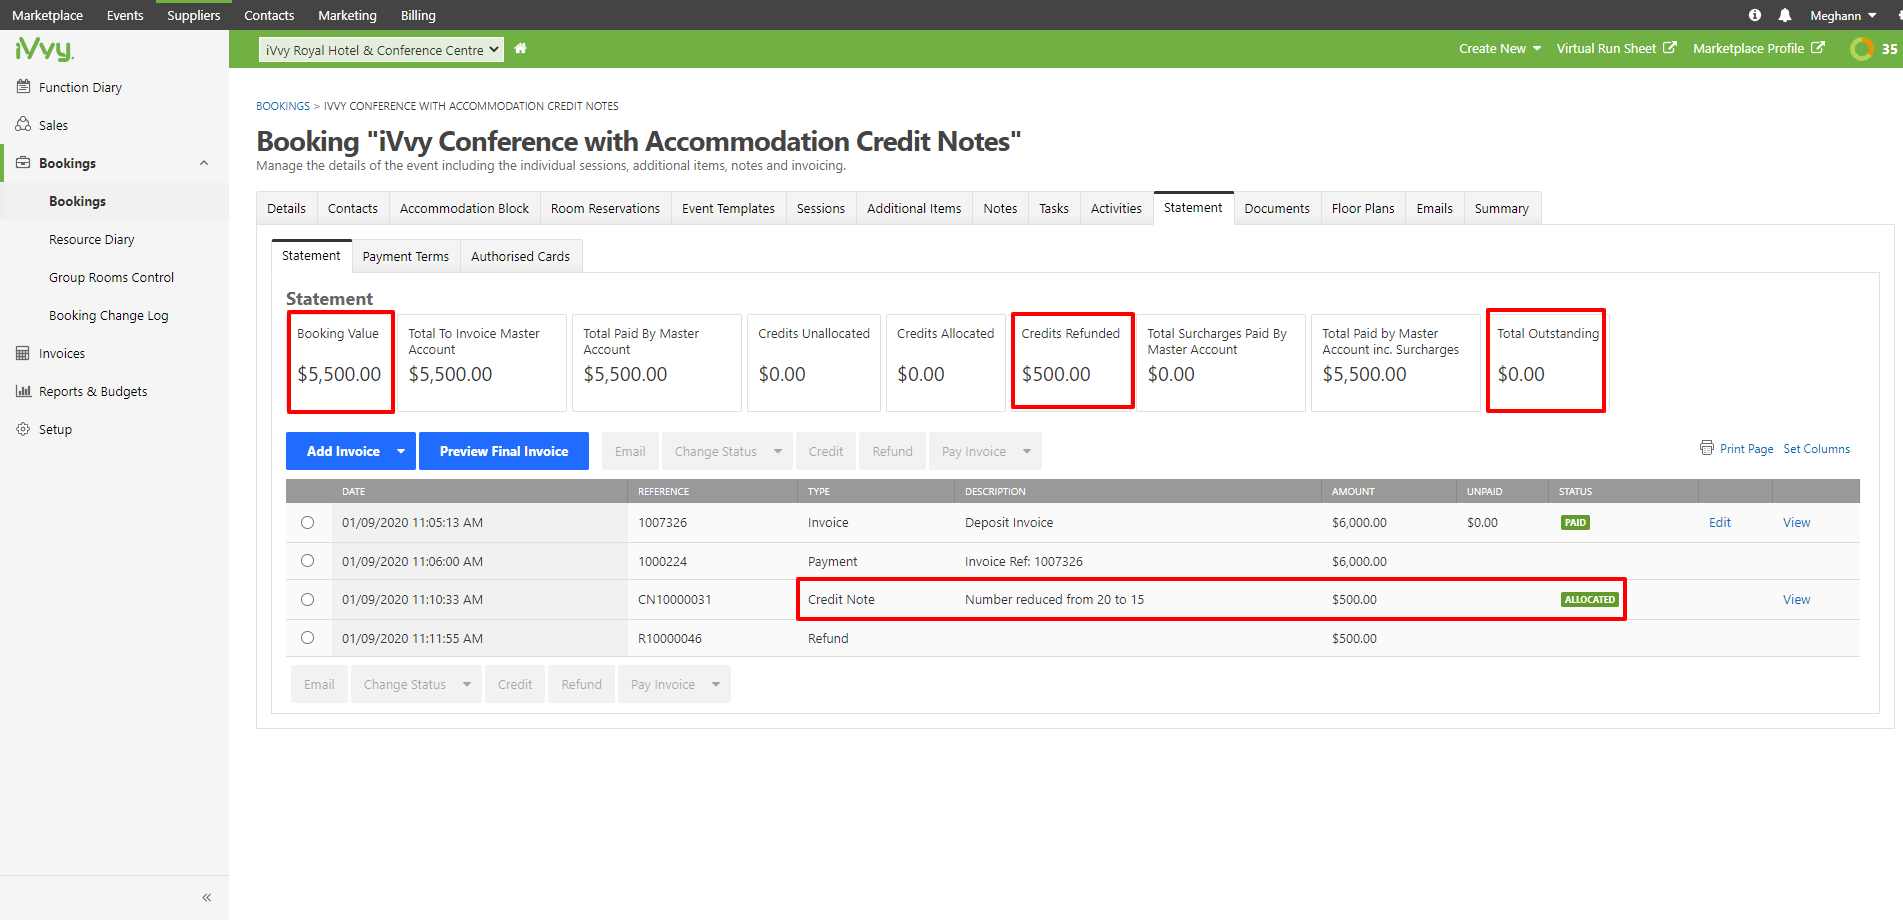Click the top Credit button

pyautogui.click(x=826, y=451)
